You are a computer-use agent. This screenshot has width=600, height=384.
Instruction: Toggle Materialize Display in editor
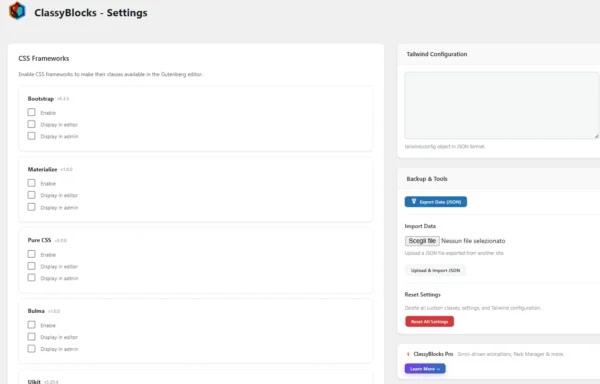pos(31,195)
